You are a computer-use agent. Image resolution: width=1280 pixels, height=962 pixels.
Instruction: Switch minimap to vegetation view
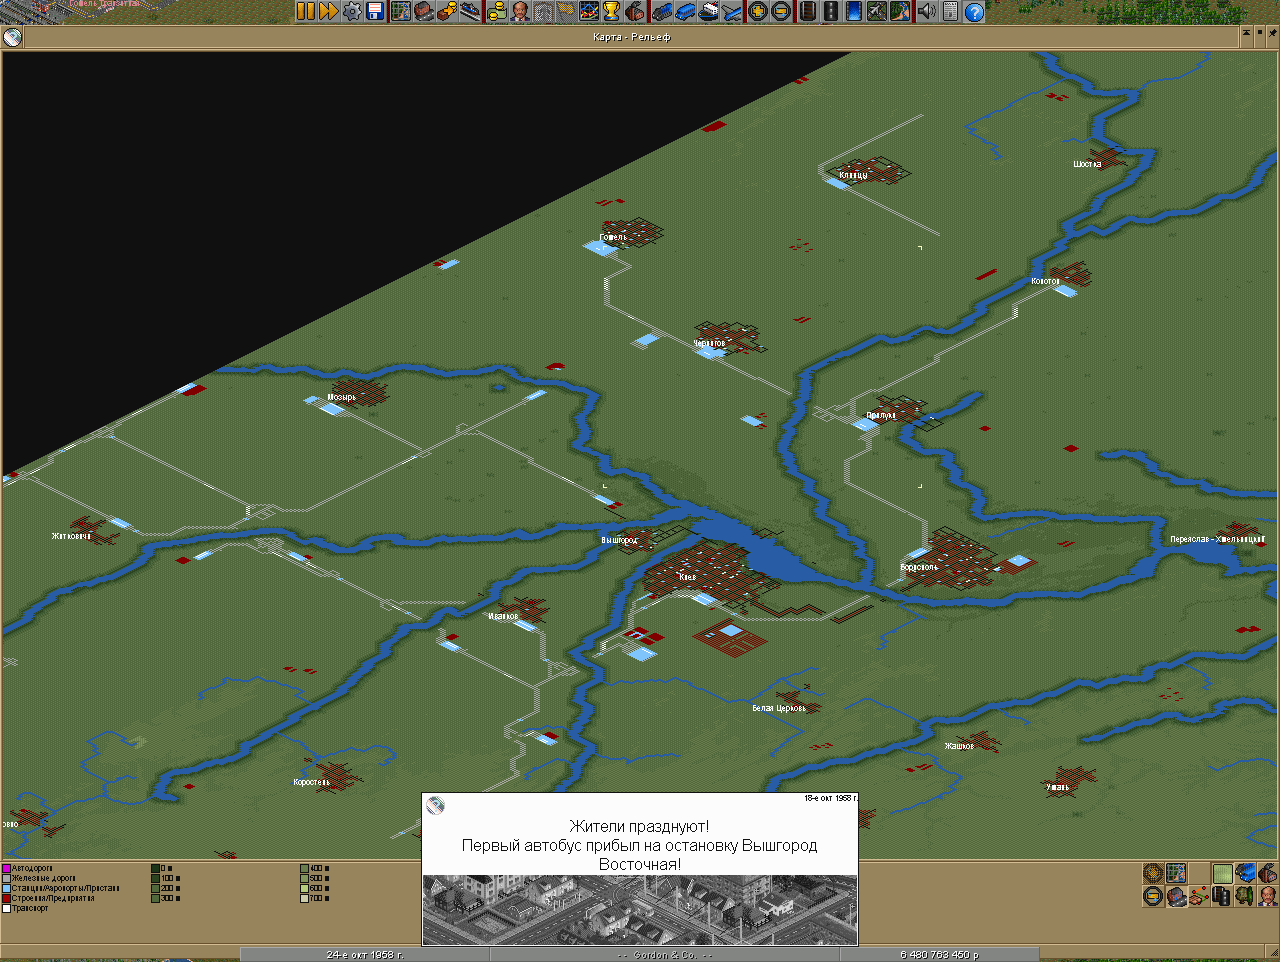1245,895
